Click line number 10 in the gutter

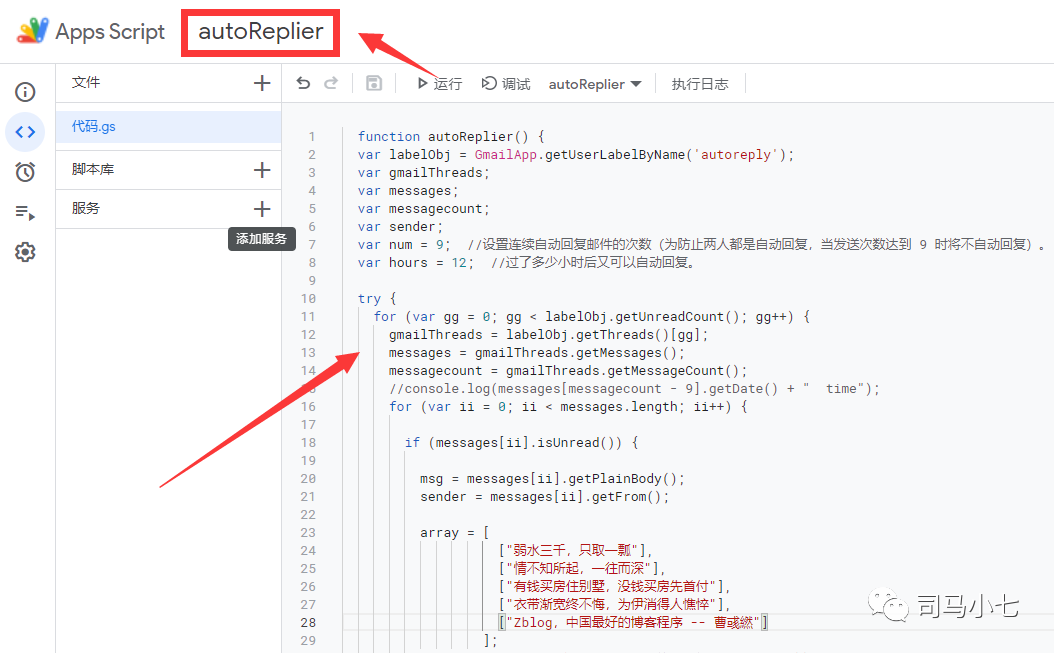click(x=309, y=299)
